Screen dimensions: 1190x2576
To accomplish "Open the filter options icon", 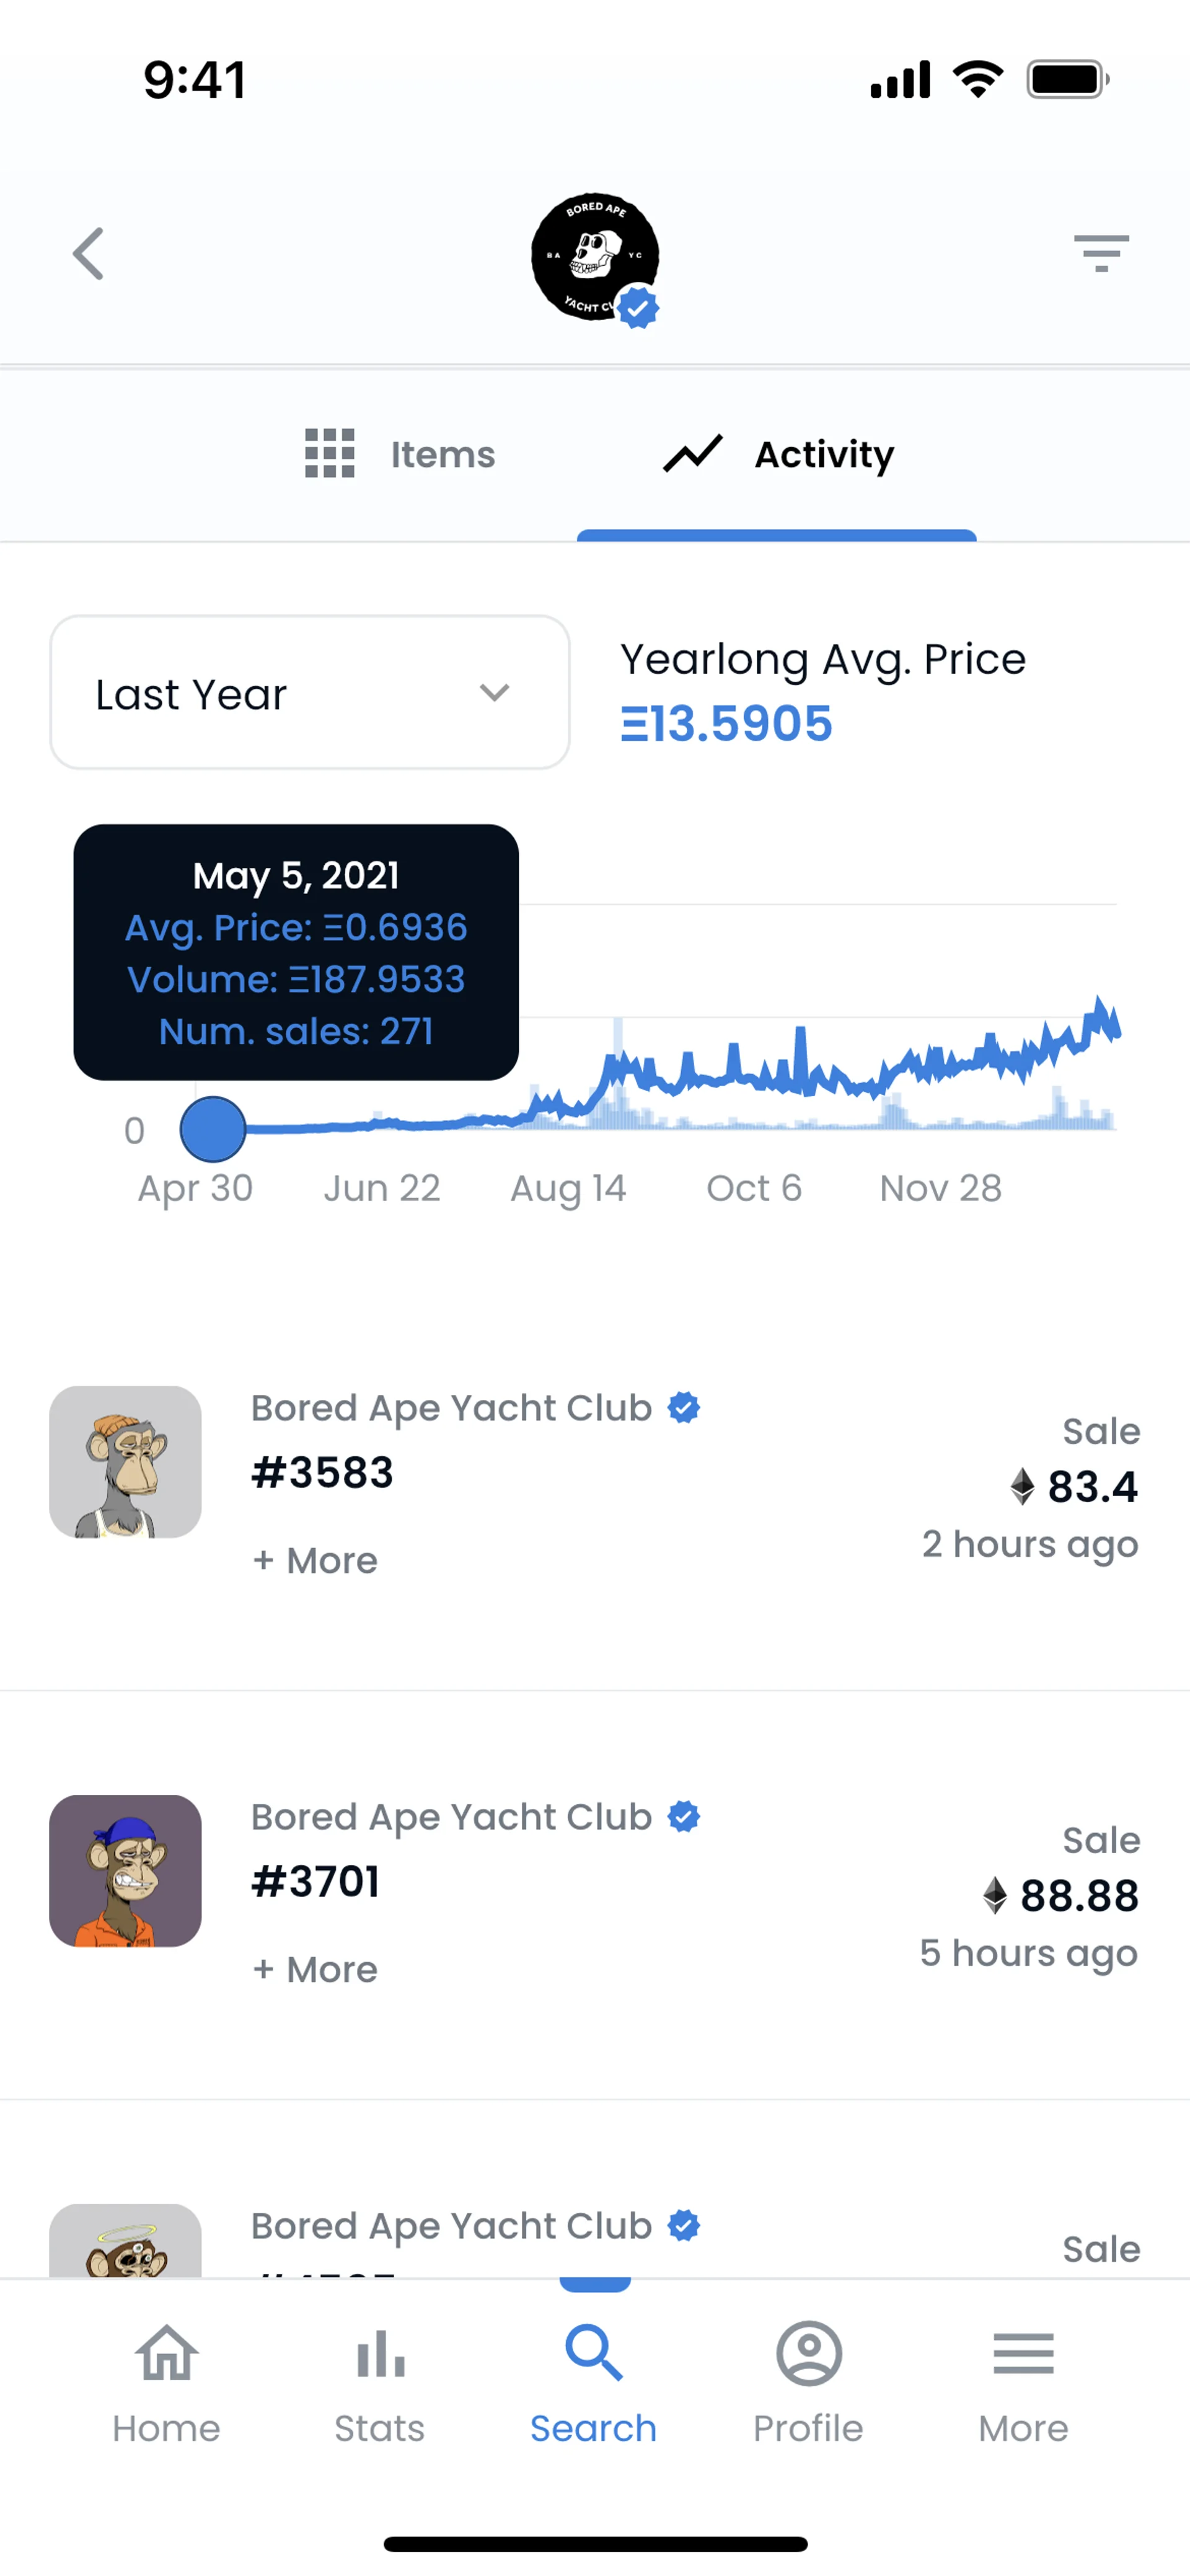I will coord(1101,253).
